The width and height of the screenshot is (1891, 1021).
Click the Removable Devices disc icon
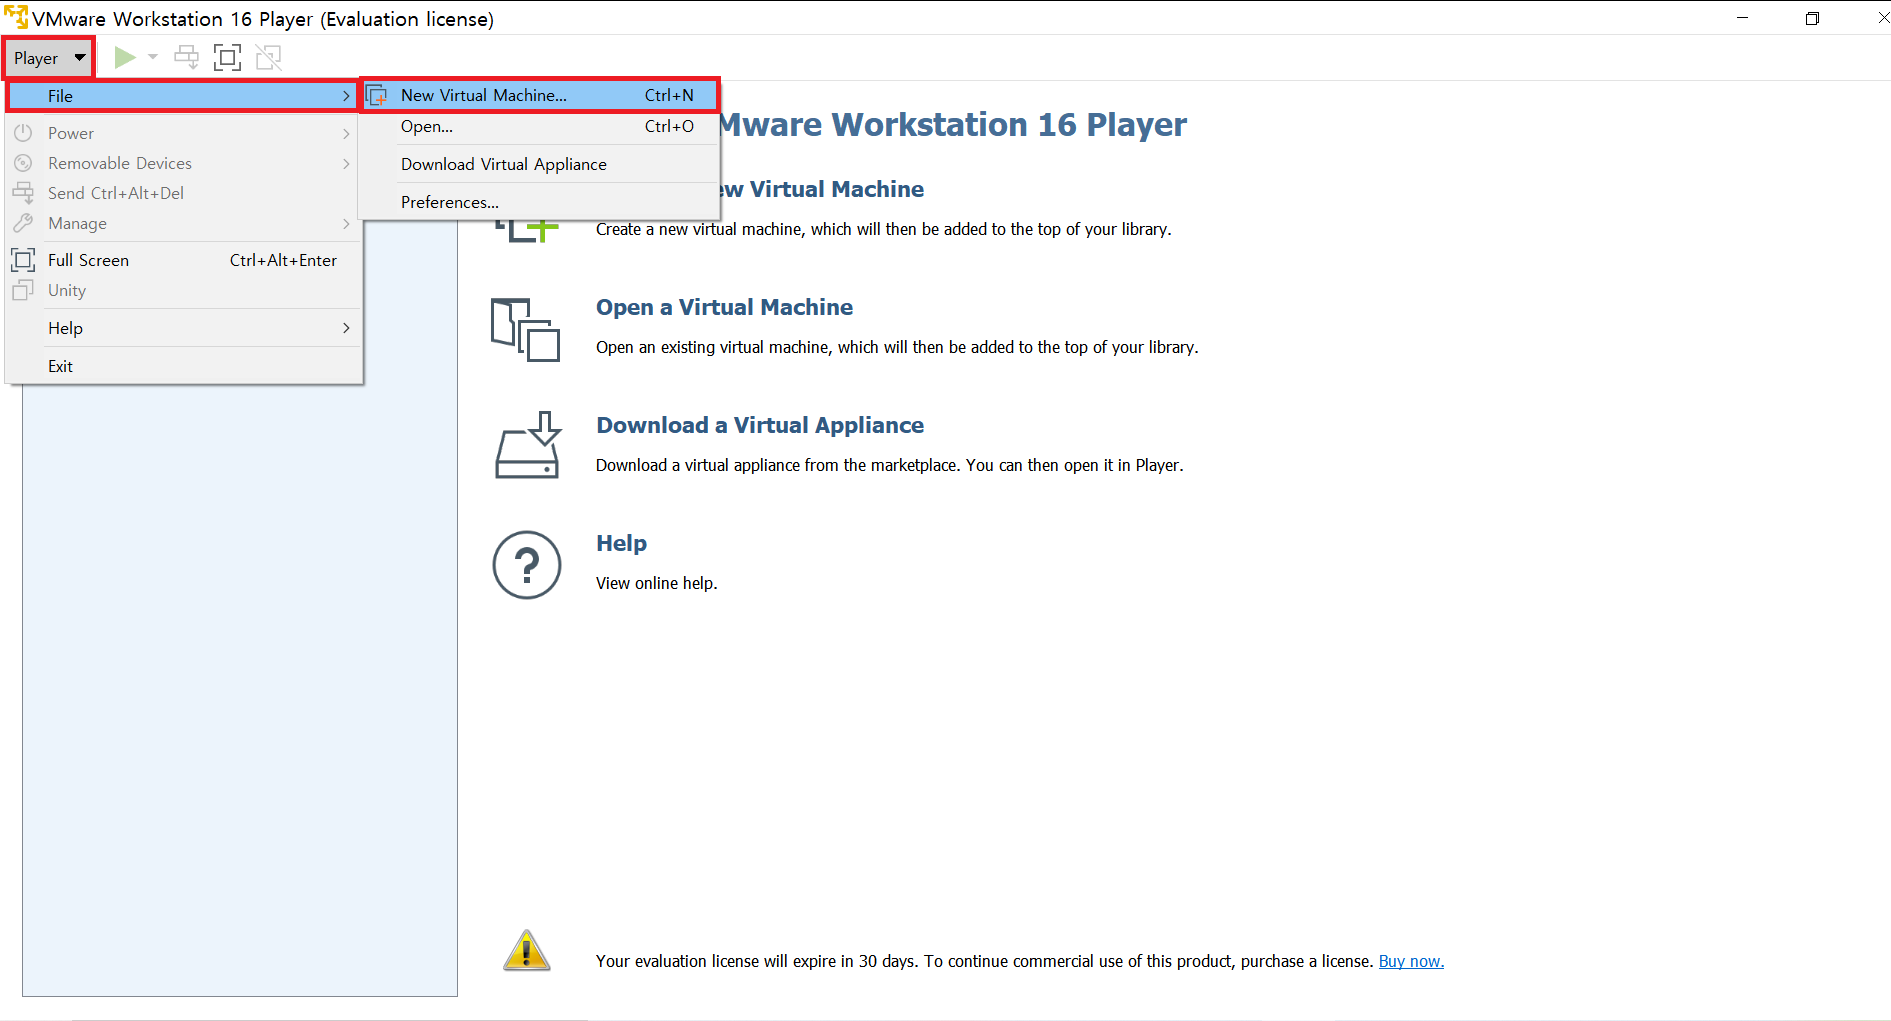click(x=23, y=163)
